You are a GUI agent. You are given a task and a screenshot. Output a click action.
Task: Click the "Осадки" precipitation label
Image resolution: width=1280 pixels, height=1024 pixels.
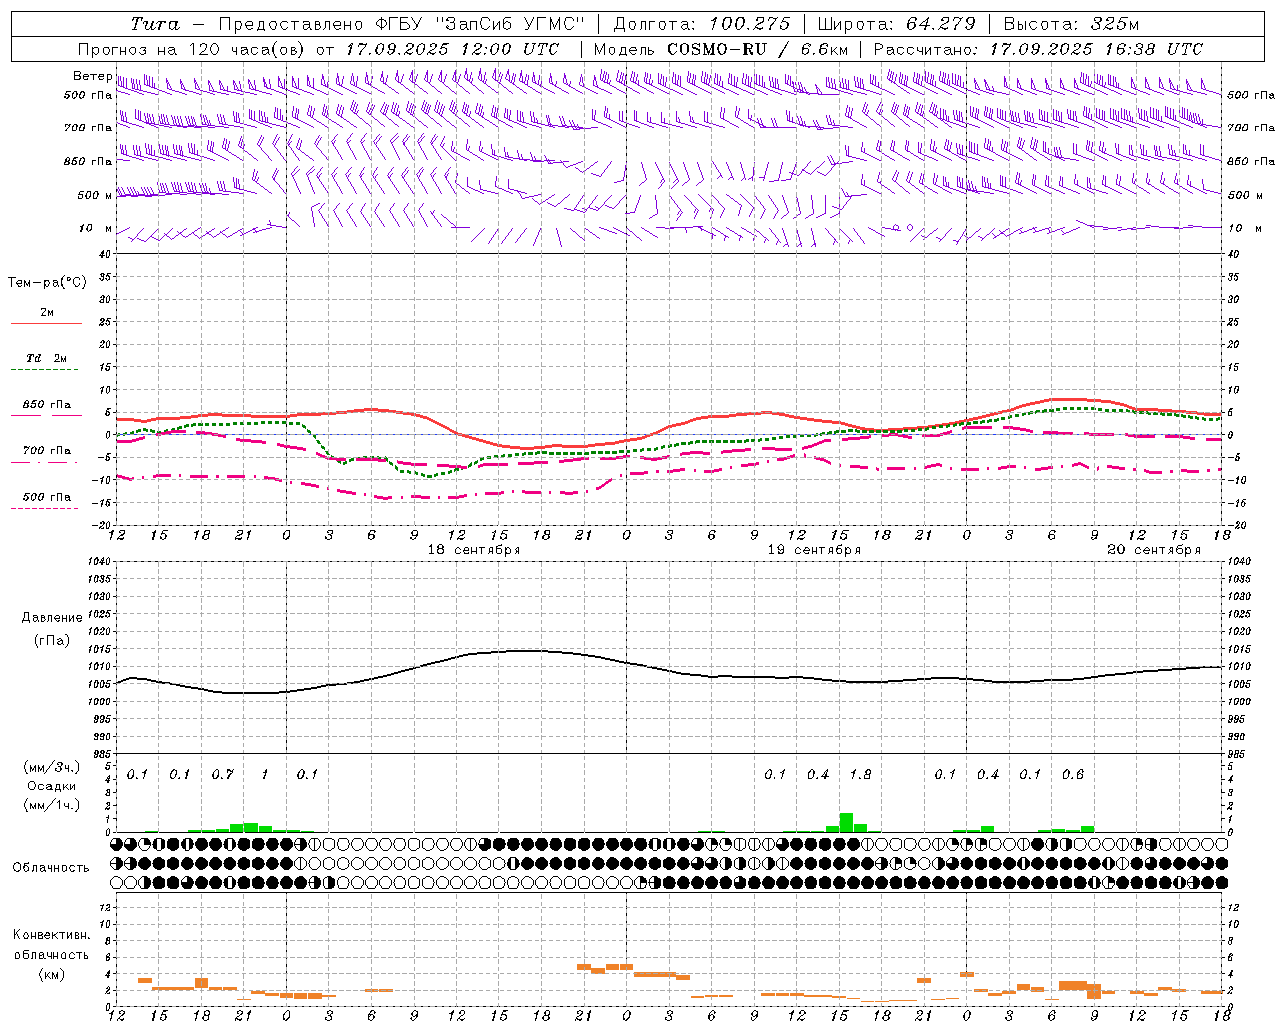tap(52, 786)
